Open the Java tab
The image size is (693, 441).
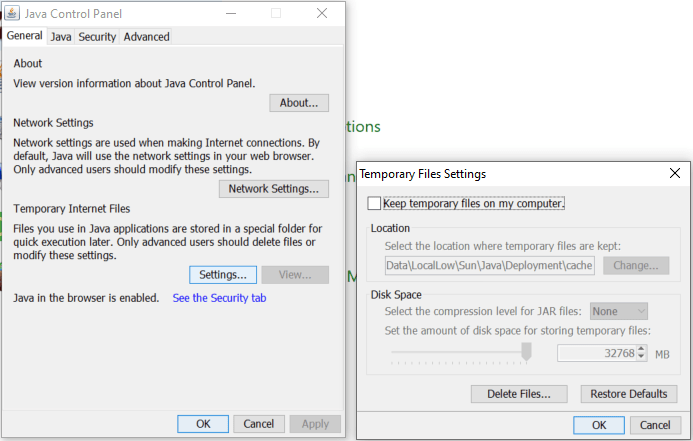[x=61, y=37]
